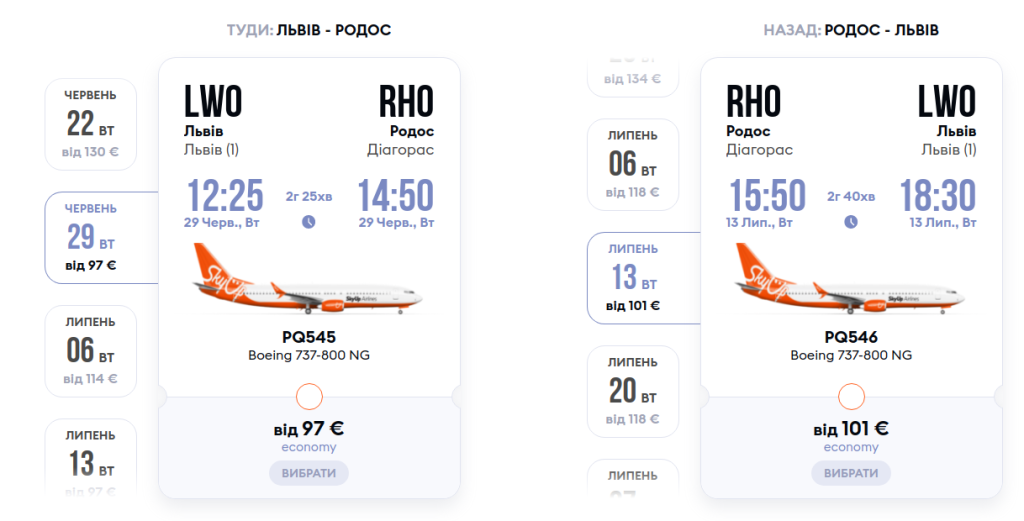Click the partially hidden return date від 134 €
The image size is (1024, 521).
pos(633,68)
